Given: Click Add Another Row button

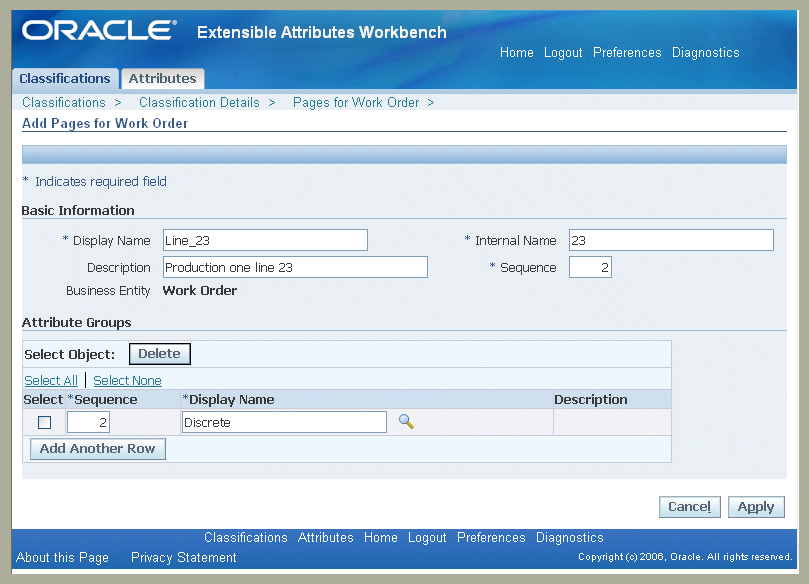Looking at the screenshot, I should click(x=98, y=449).
